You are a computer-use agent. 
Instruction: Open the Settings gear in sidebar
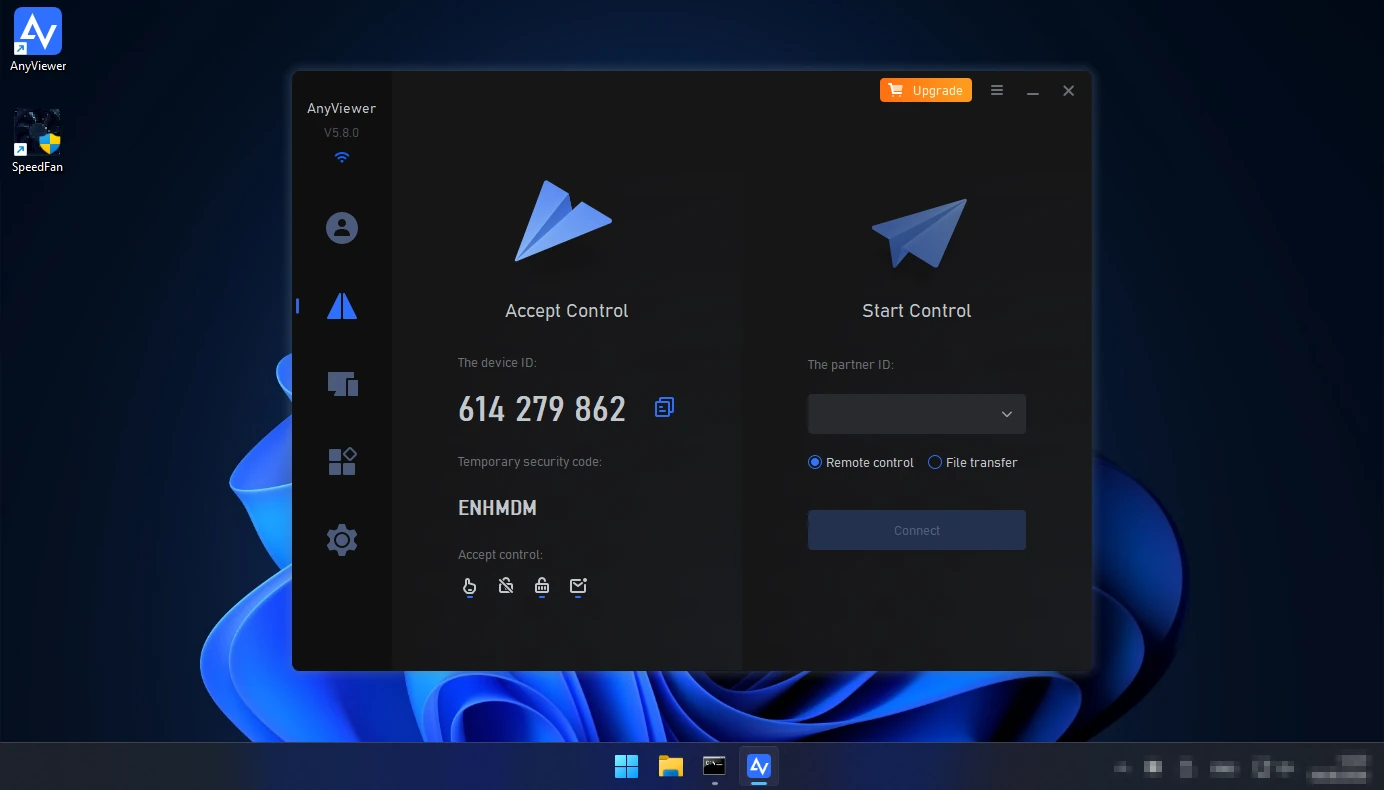coord(342,540)
